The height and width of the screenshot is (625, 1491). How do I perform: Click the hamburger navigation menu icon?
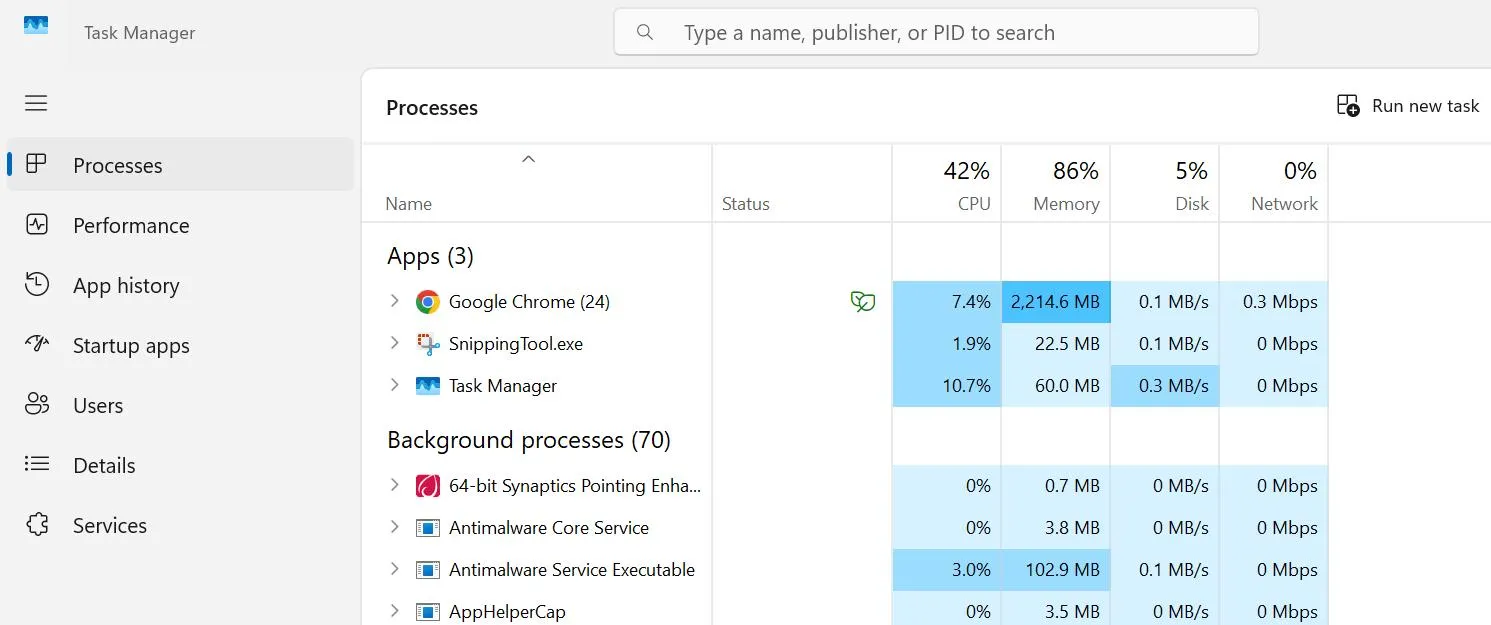[x=36, y=103]
